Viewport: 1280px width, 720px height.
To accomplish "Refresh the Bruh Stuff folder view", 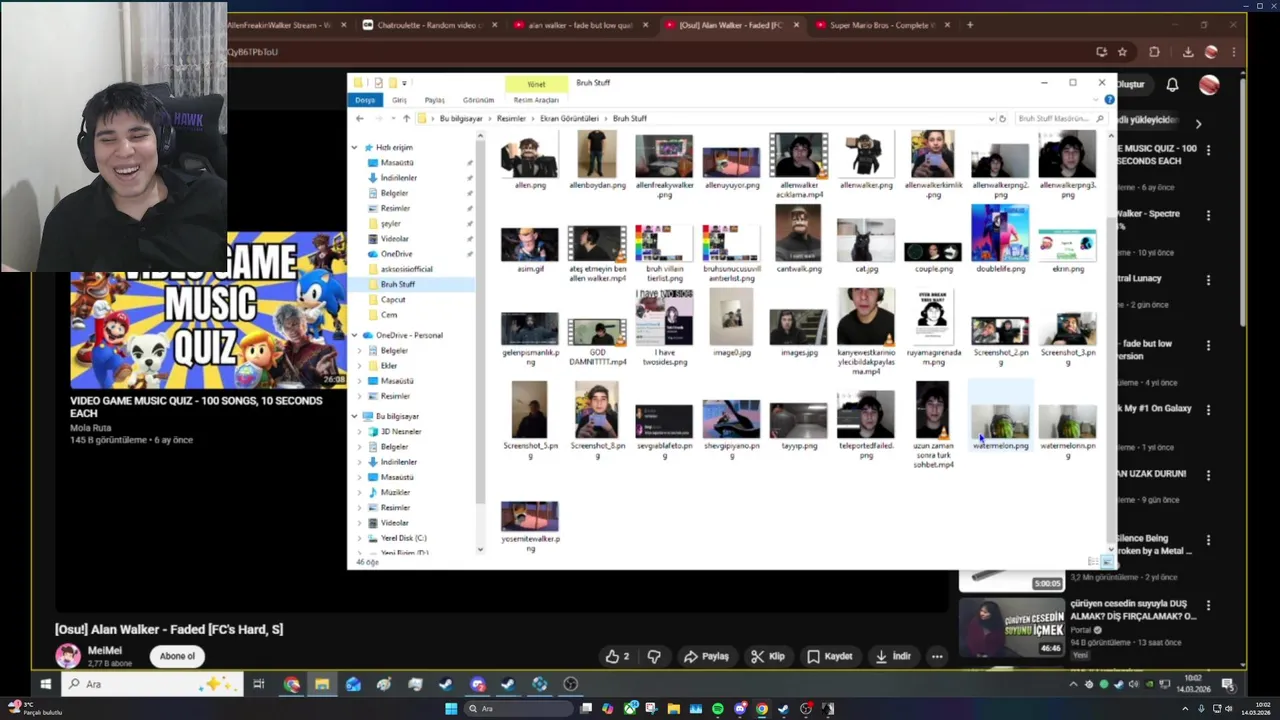I will (x=1002, y=118).
